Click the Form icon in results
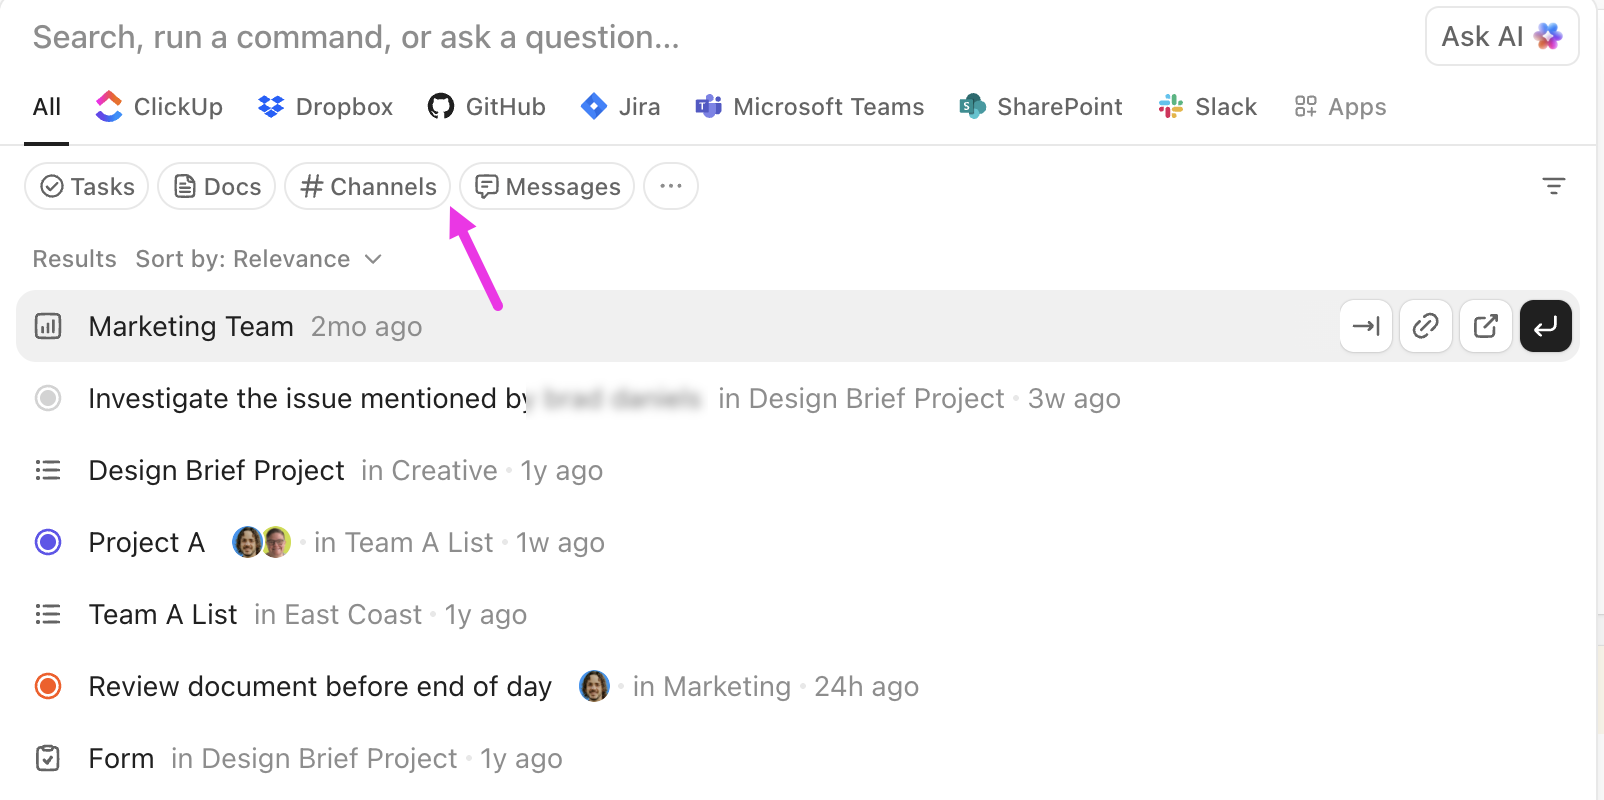This screenshot has height=800, width=1604. [48, 758]
